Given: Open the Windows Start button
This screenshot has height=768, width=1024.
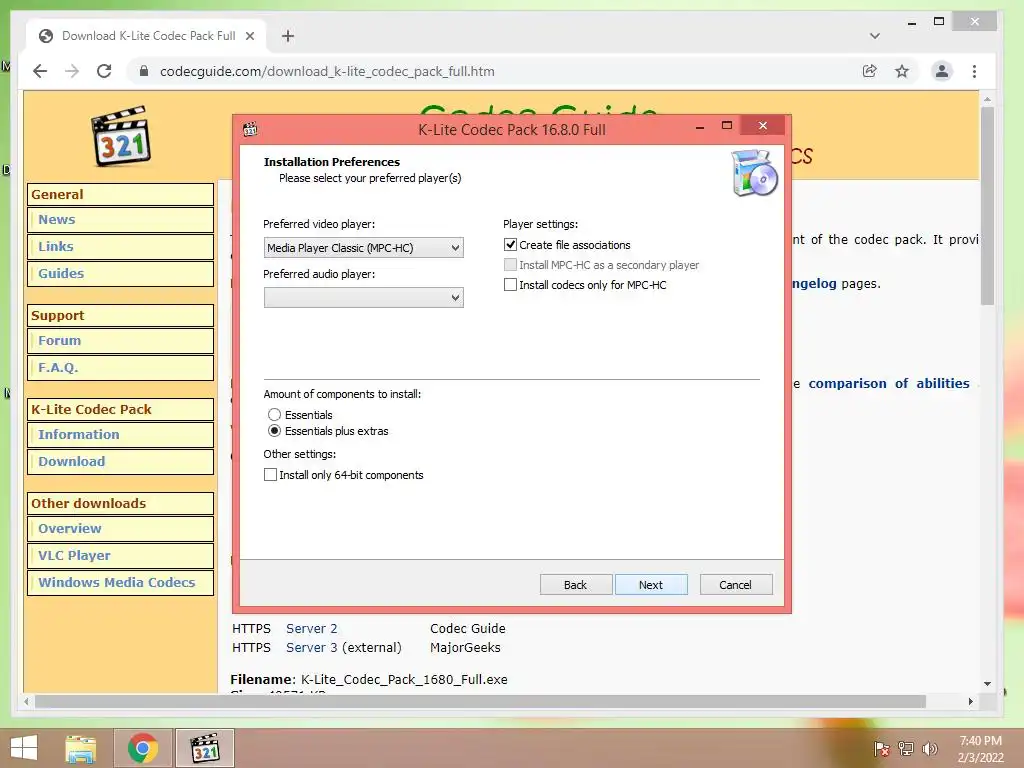Looking at the screenshot, I should [x=24, y=748].
